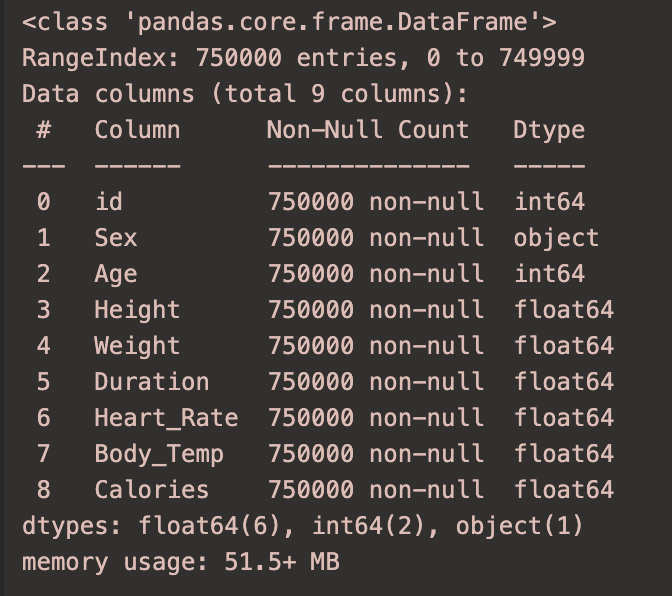The width and height of the screenshot is (672, 596).
Task: Select the 'Height' column name
Action: tap(137, 310)
